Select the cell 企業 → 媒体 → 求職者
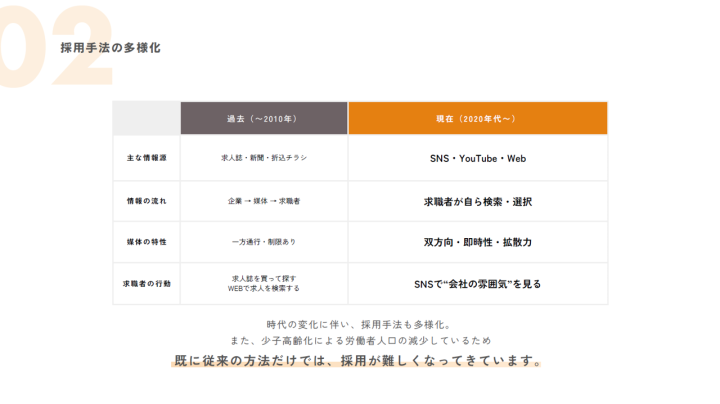Image resolution: width=720 pixels, height=404 pixels. 264,201
